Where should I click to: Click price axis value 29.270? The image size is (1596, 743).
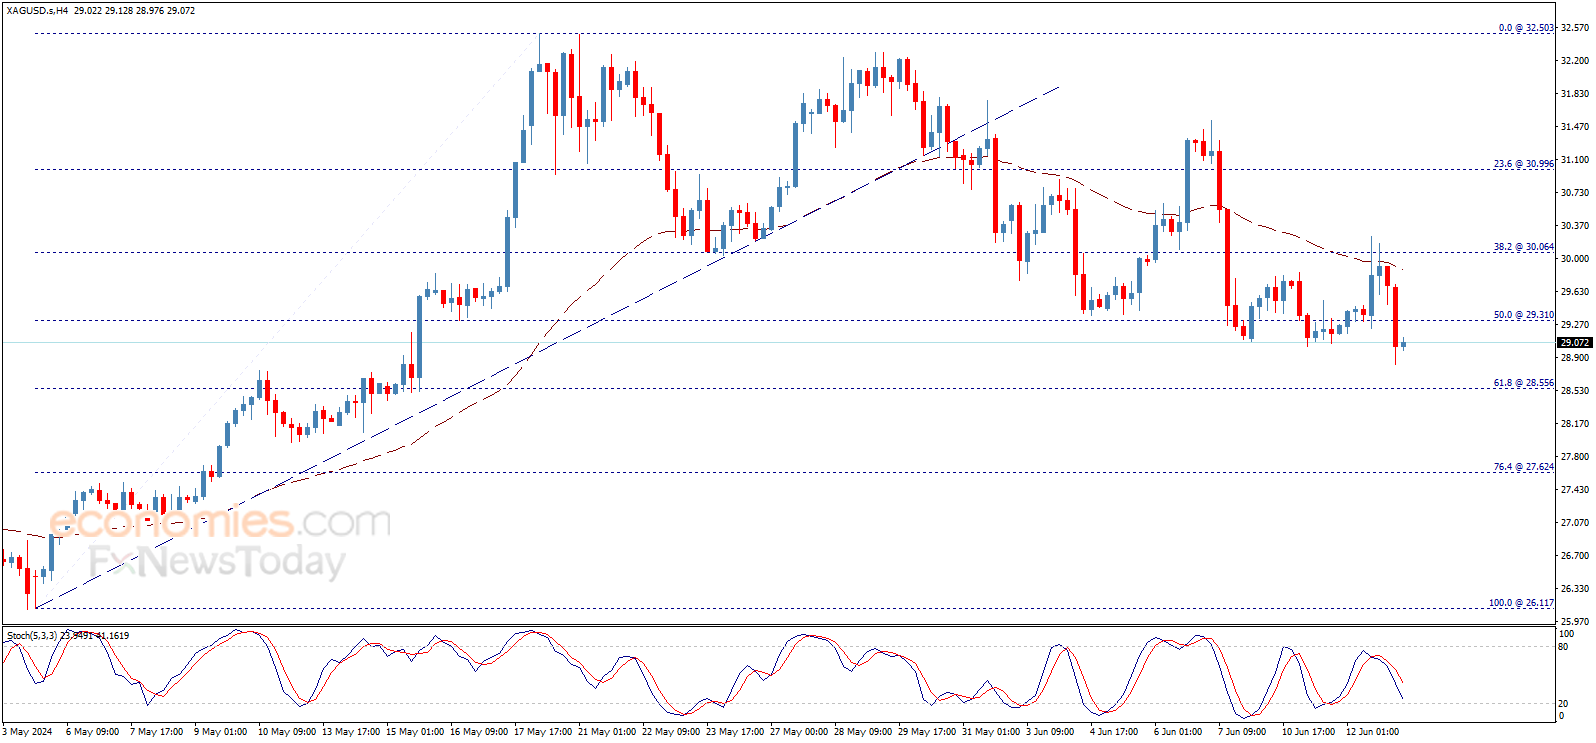1575,325
